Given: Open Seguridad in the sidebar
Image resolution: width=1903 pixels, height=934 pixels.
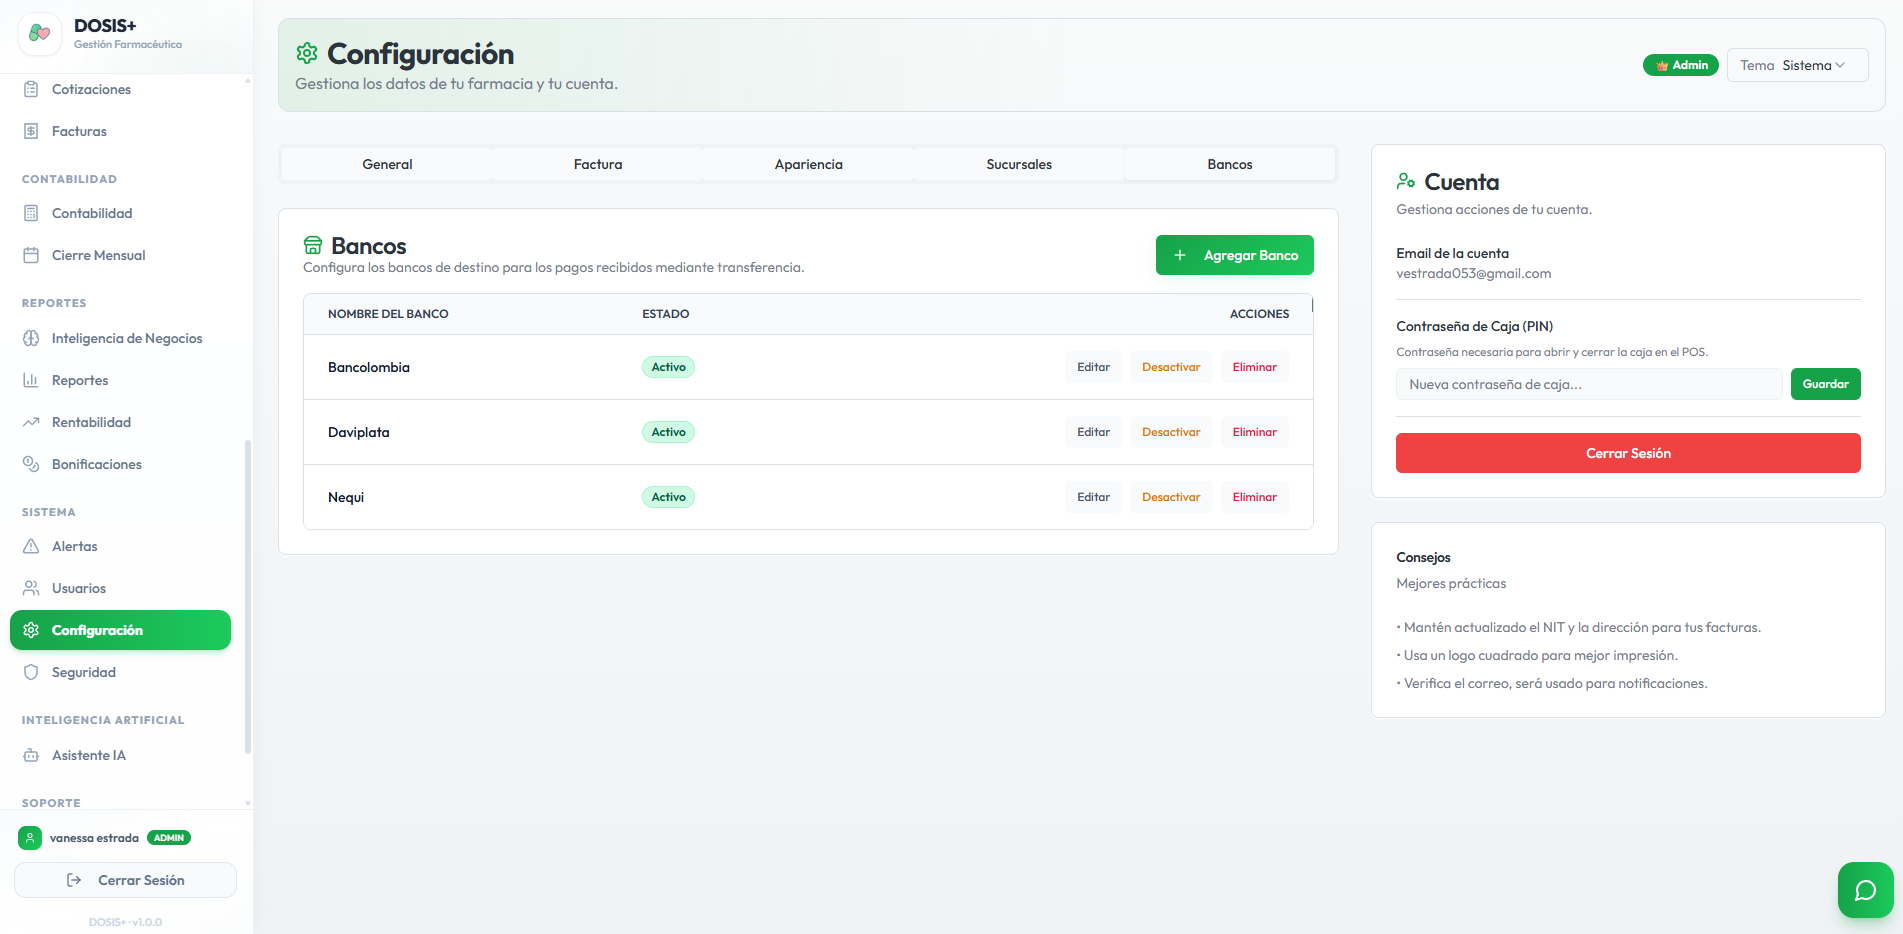Looking at the screenshot, I should (120, 672).
